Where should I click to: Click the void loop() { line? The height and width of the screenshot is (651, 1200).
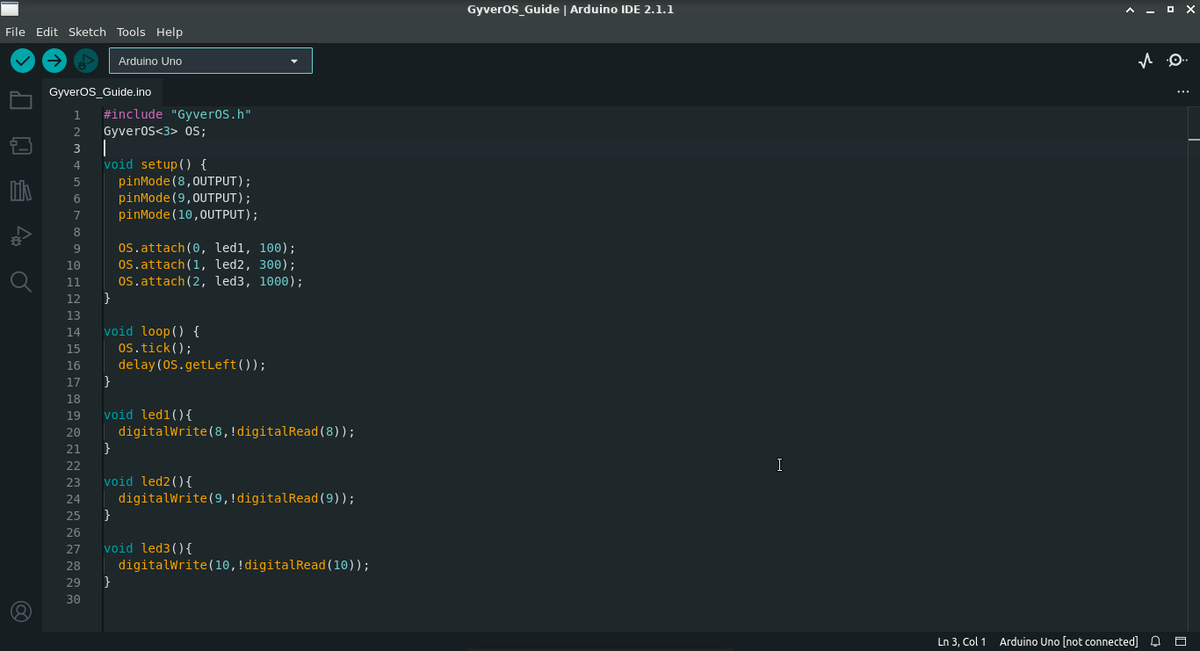[x=152, y=331]
